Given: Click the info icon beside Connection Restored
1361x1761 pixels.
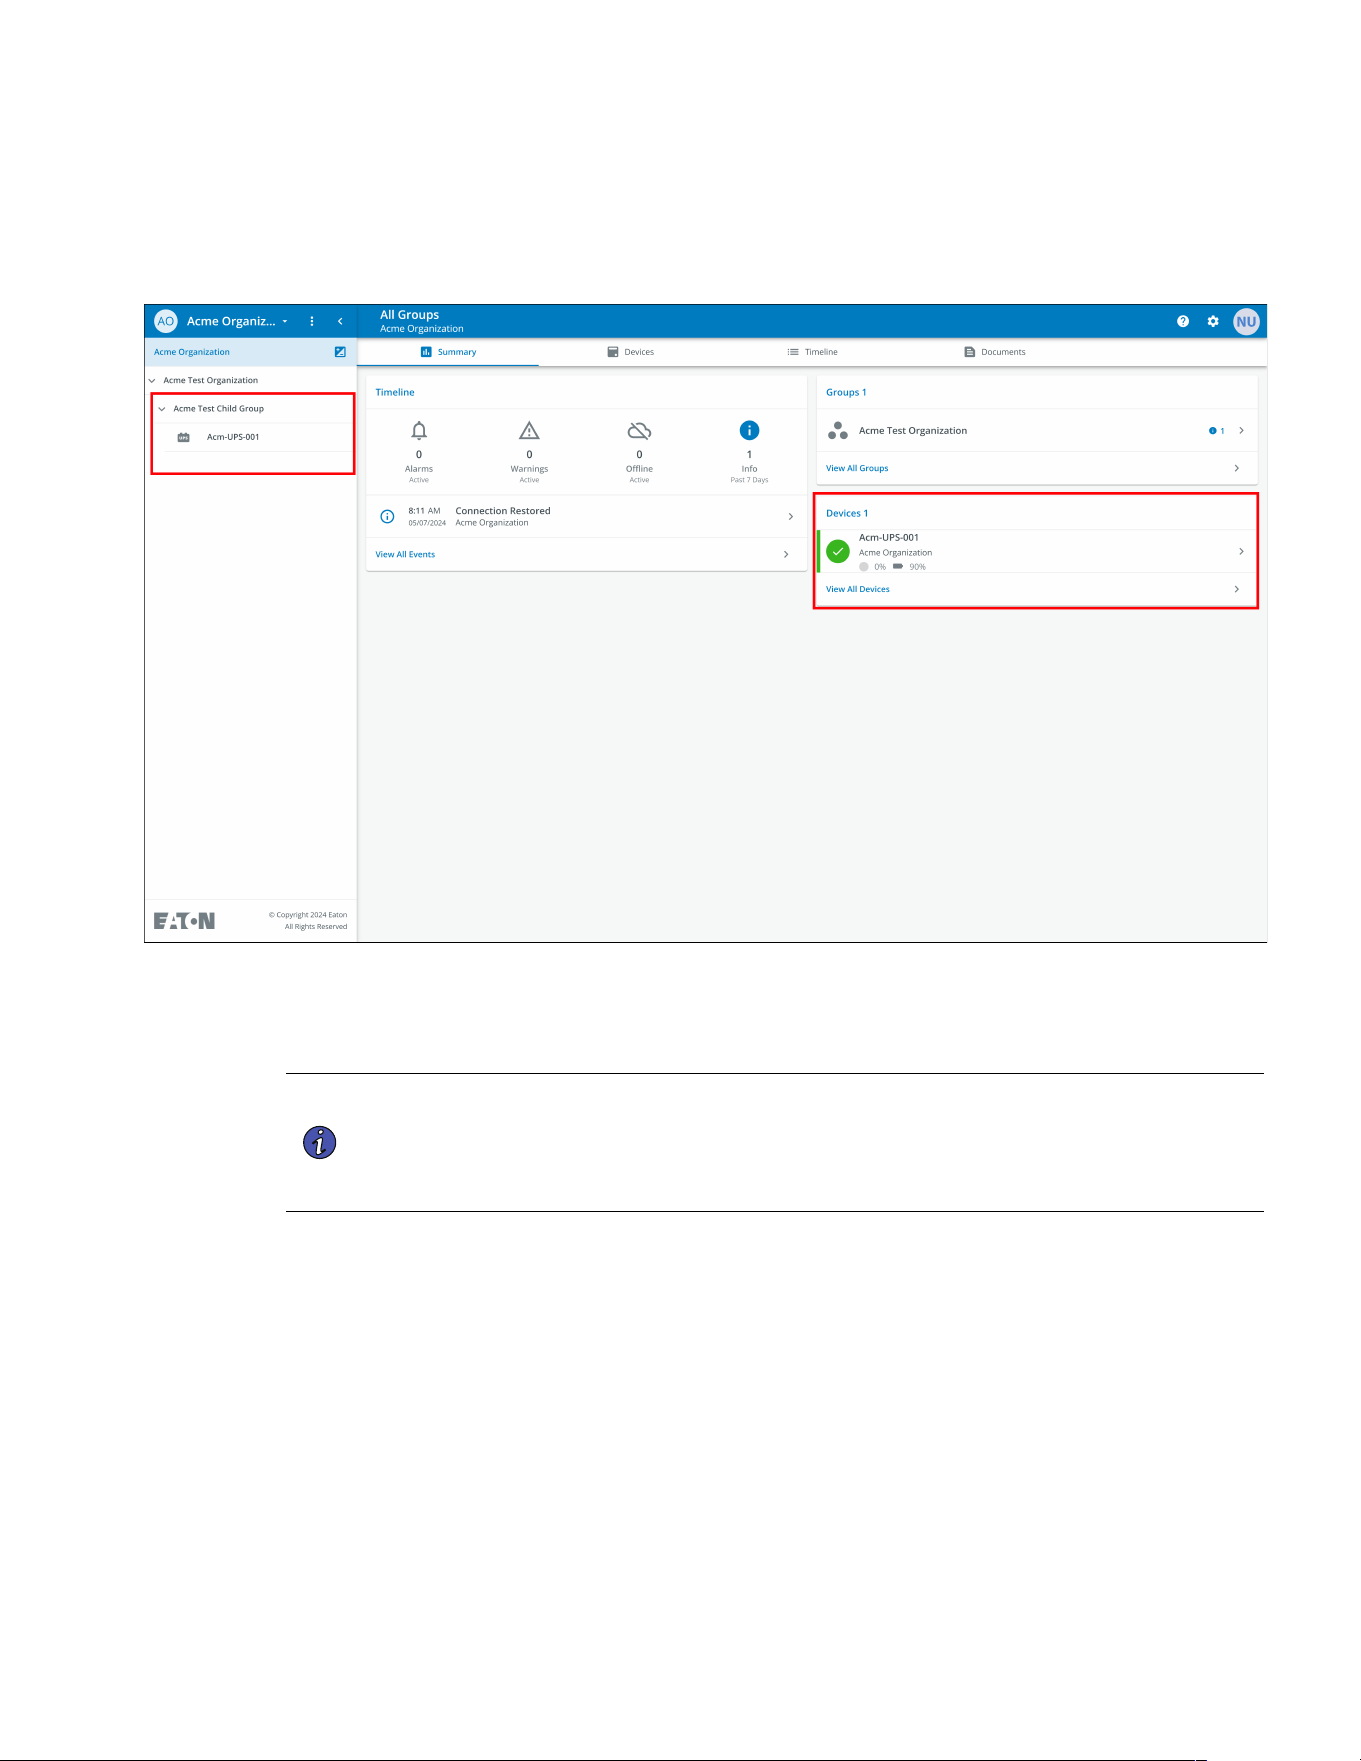Looking at the screenshot, I should click(387, 516).
